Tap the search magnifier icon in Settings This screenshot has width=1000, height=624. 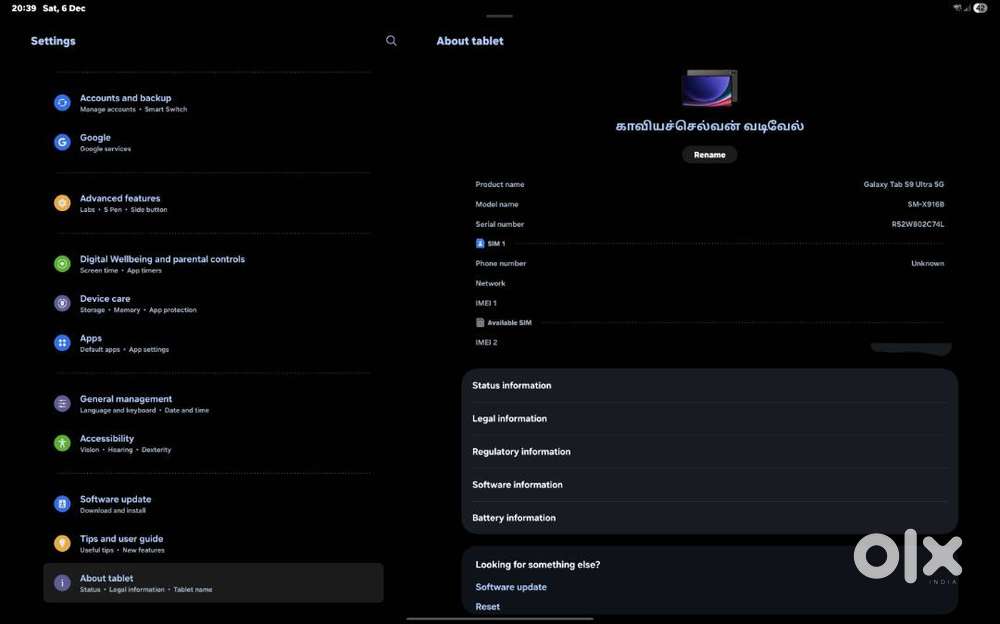click(x=391, y=41)
